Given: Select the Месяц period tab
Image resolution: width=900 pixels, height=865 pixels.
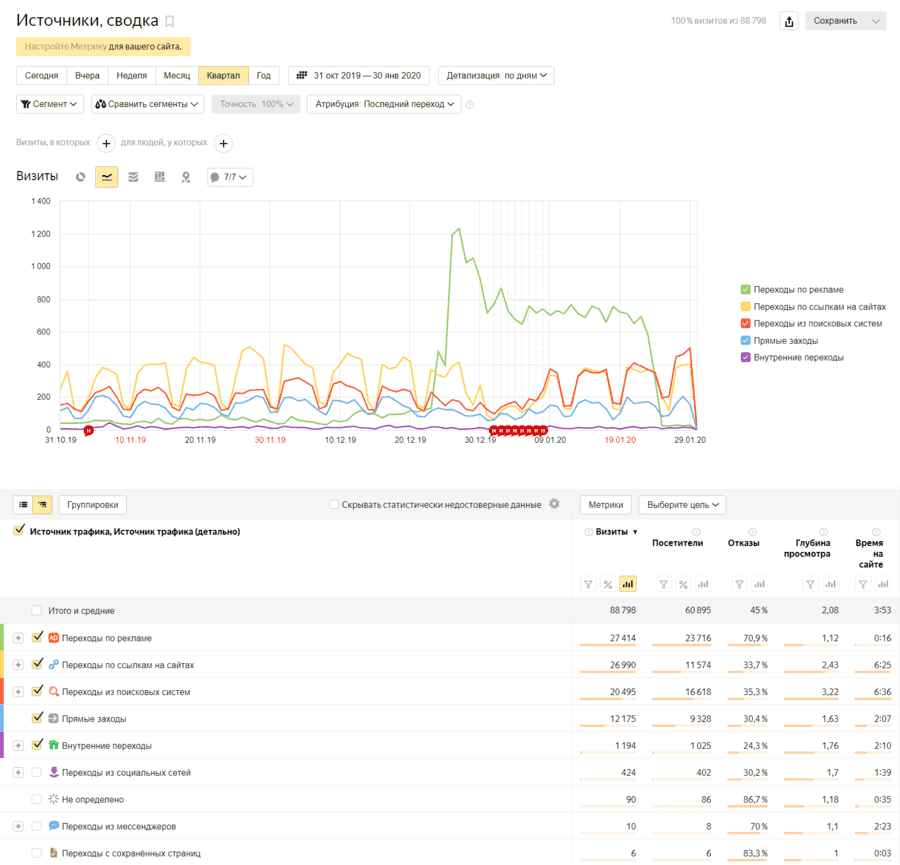Looking at the screenshot, I should (x=176, y=76).
